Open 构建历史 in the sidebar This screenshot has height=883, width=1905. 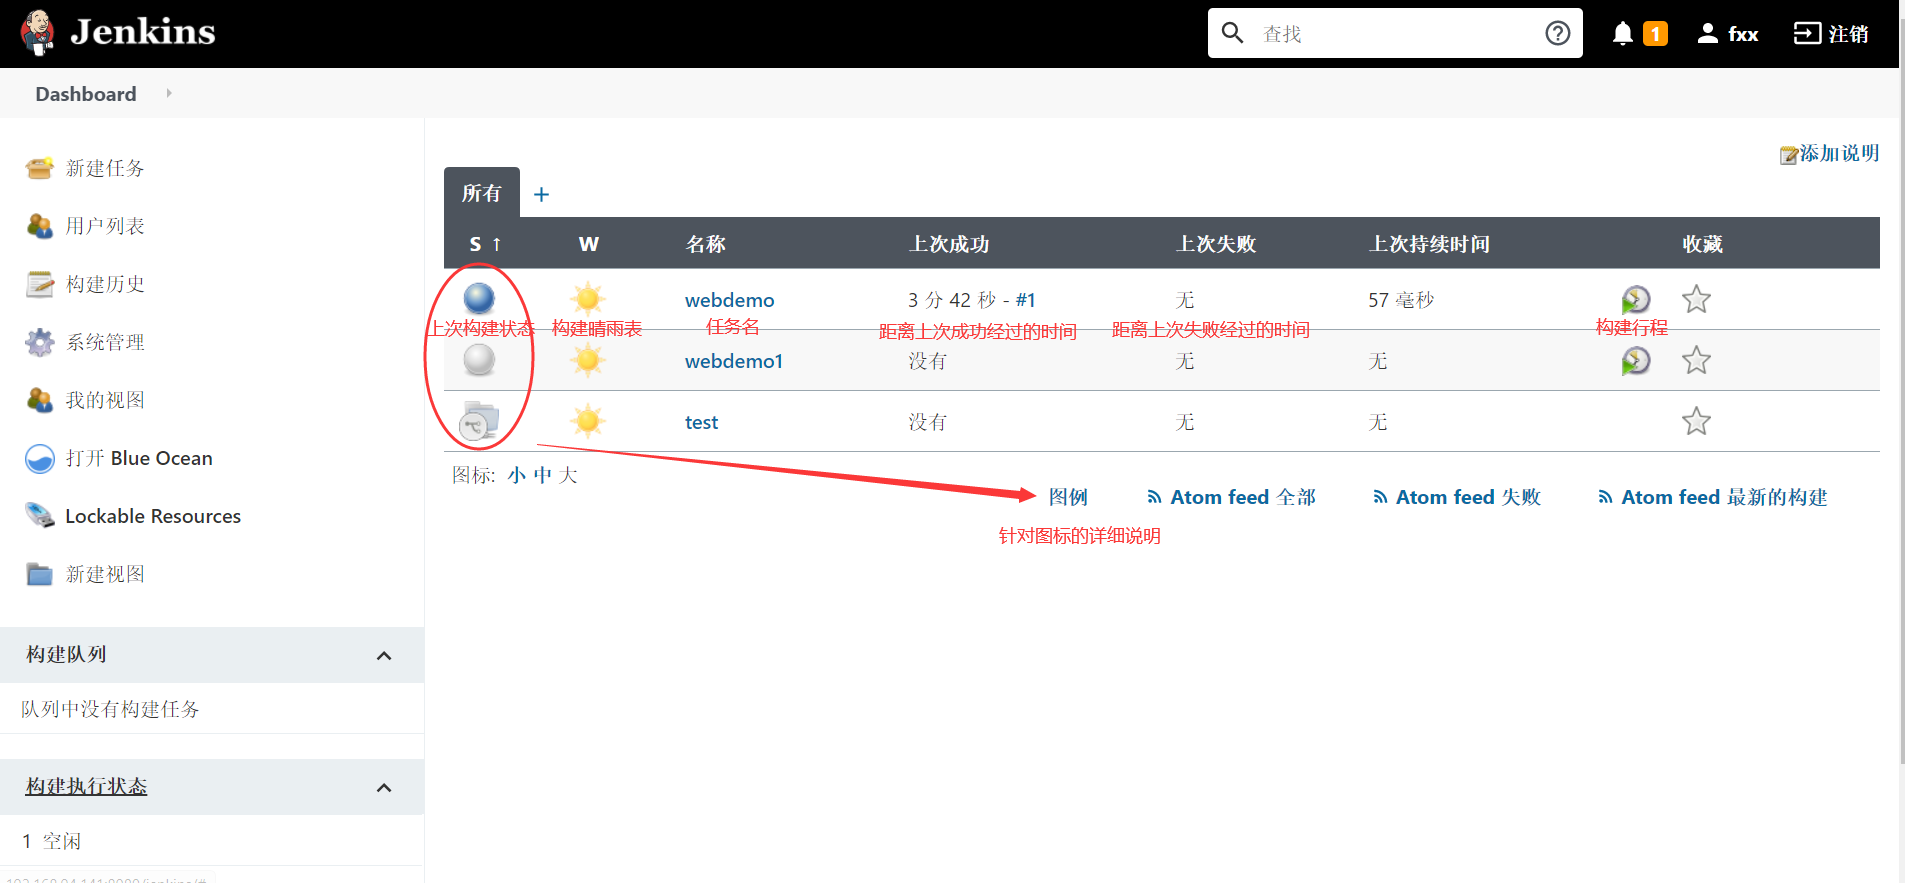(105, 284)
